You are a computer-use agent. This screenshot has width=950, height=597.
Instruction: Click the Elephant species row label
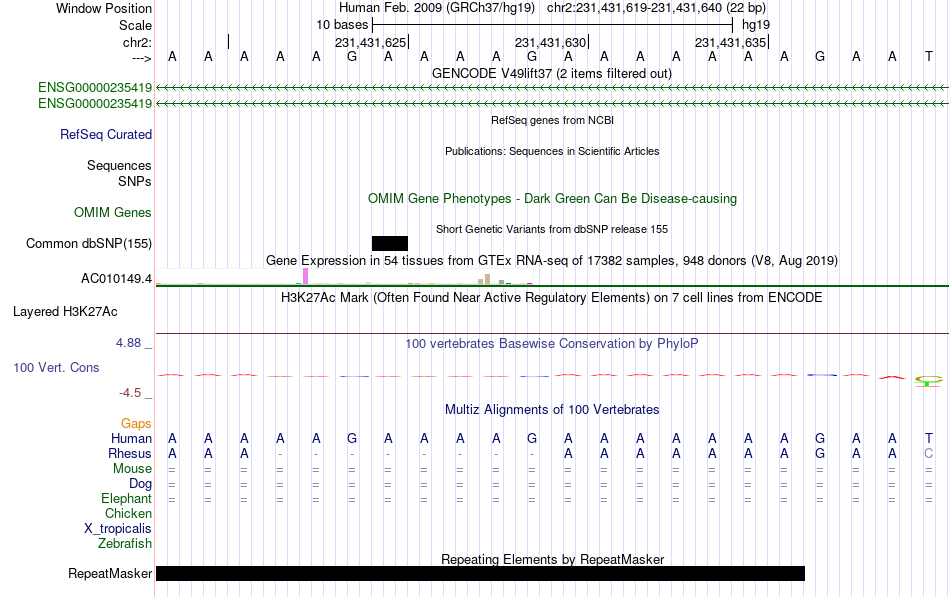point(127,499)
